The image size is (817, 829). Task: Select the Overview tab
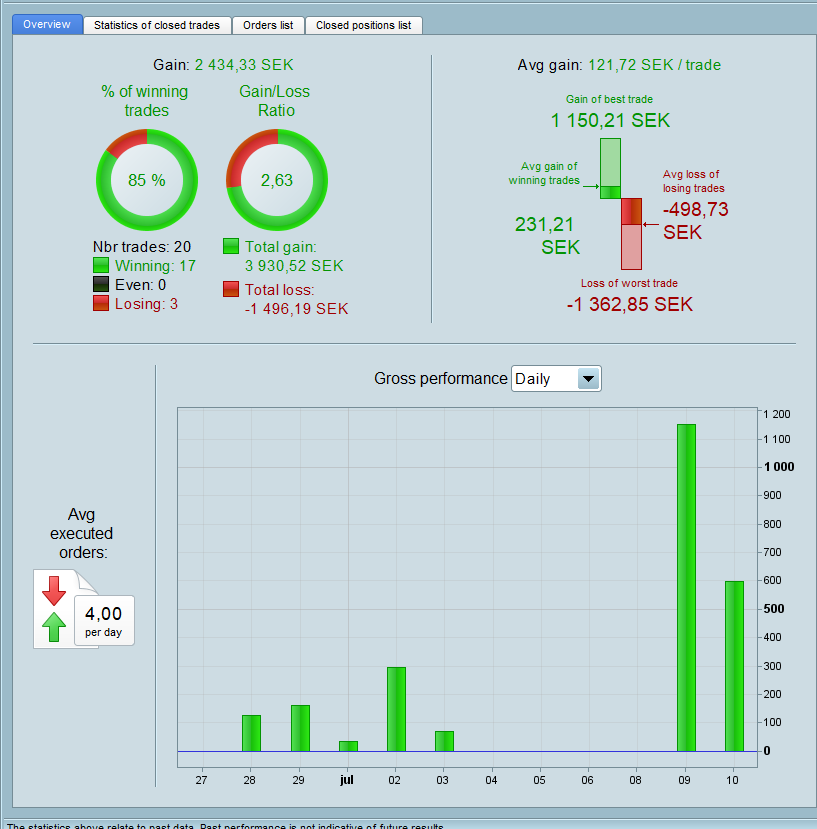coord(47,24)
